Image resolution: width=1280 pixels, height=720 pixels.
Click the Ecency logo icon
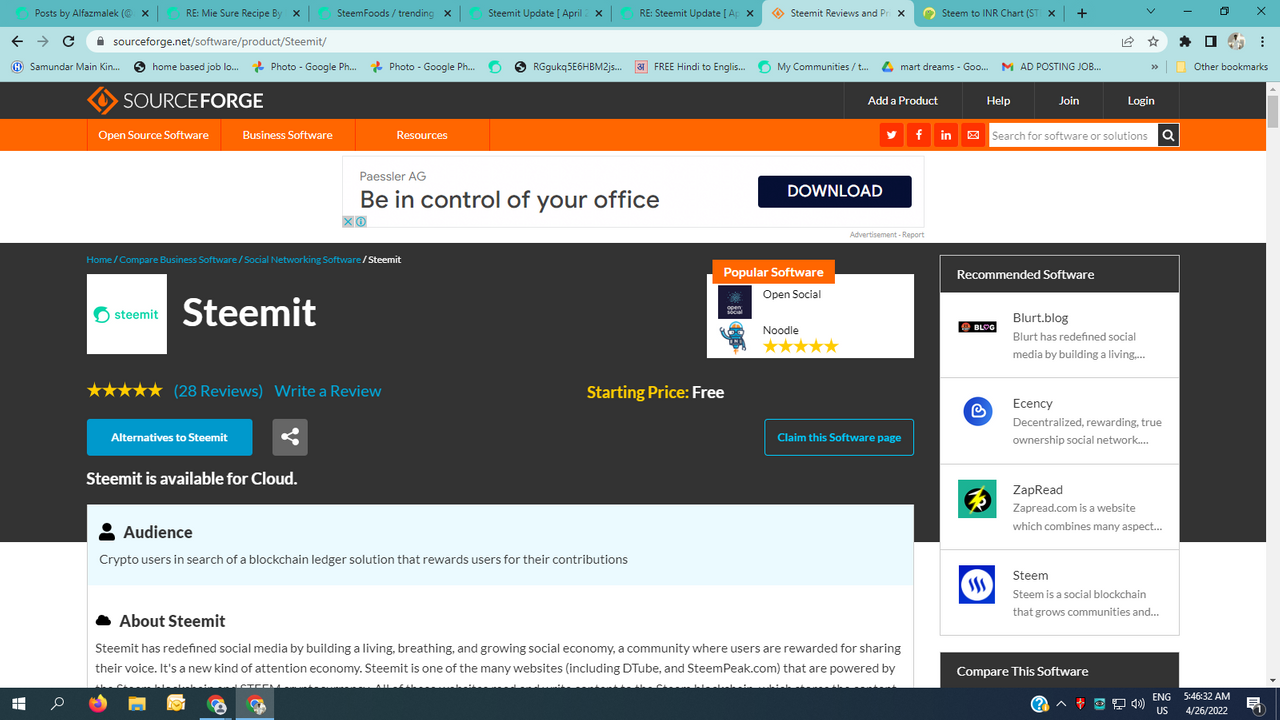click(x=977, y=411)
